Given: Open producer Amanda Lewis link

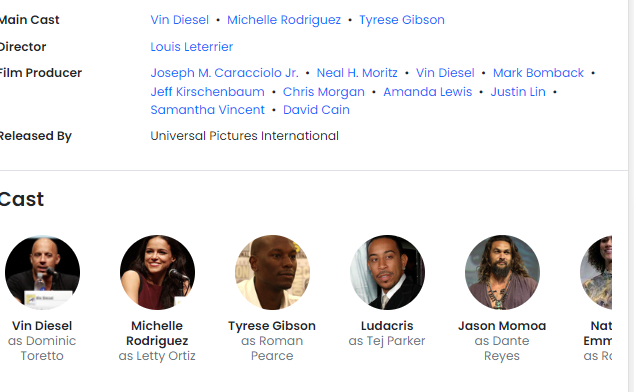Looking at the screenshot, I should pyautogui.click(x=428, y=92).
